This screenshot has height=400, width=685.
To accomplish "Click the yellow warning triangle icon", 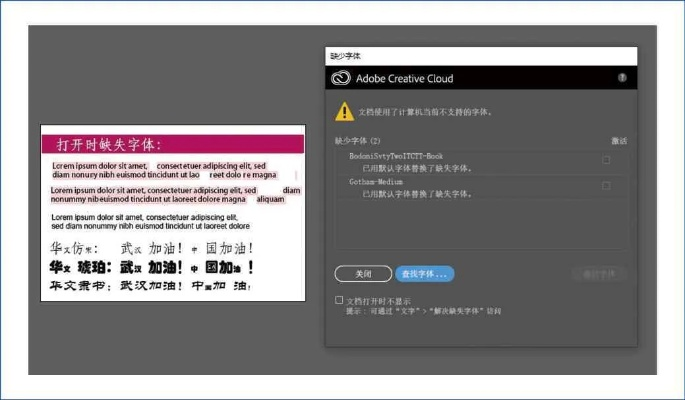I will click(x=344, y=111).
